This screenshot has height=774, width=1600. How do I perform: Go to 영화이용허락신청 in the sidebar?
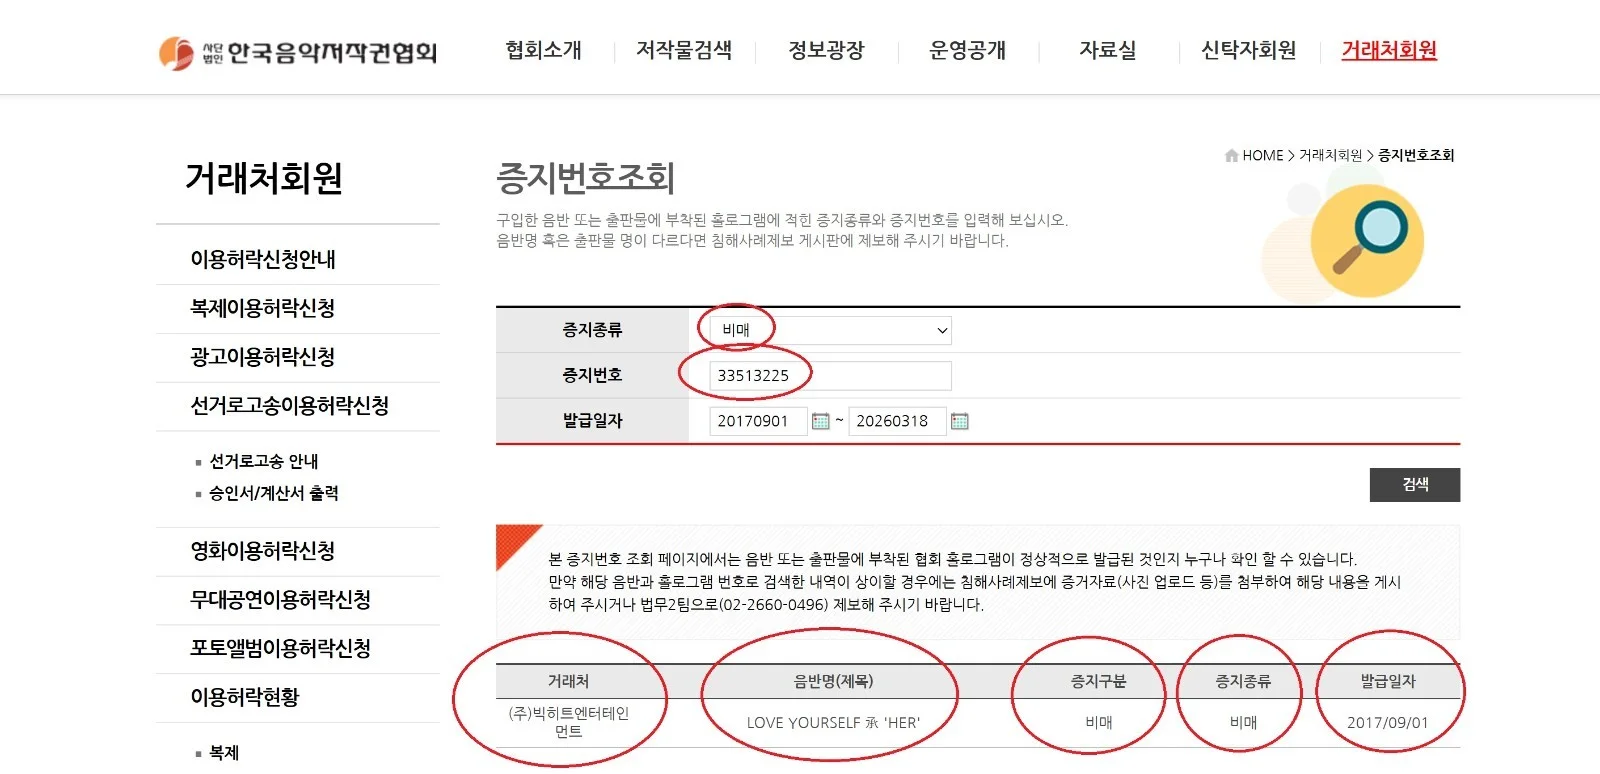(x=263, y=551)
